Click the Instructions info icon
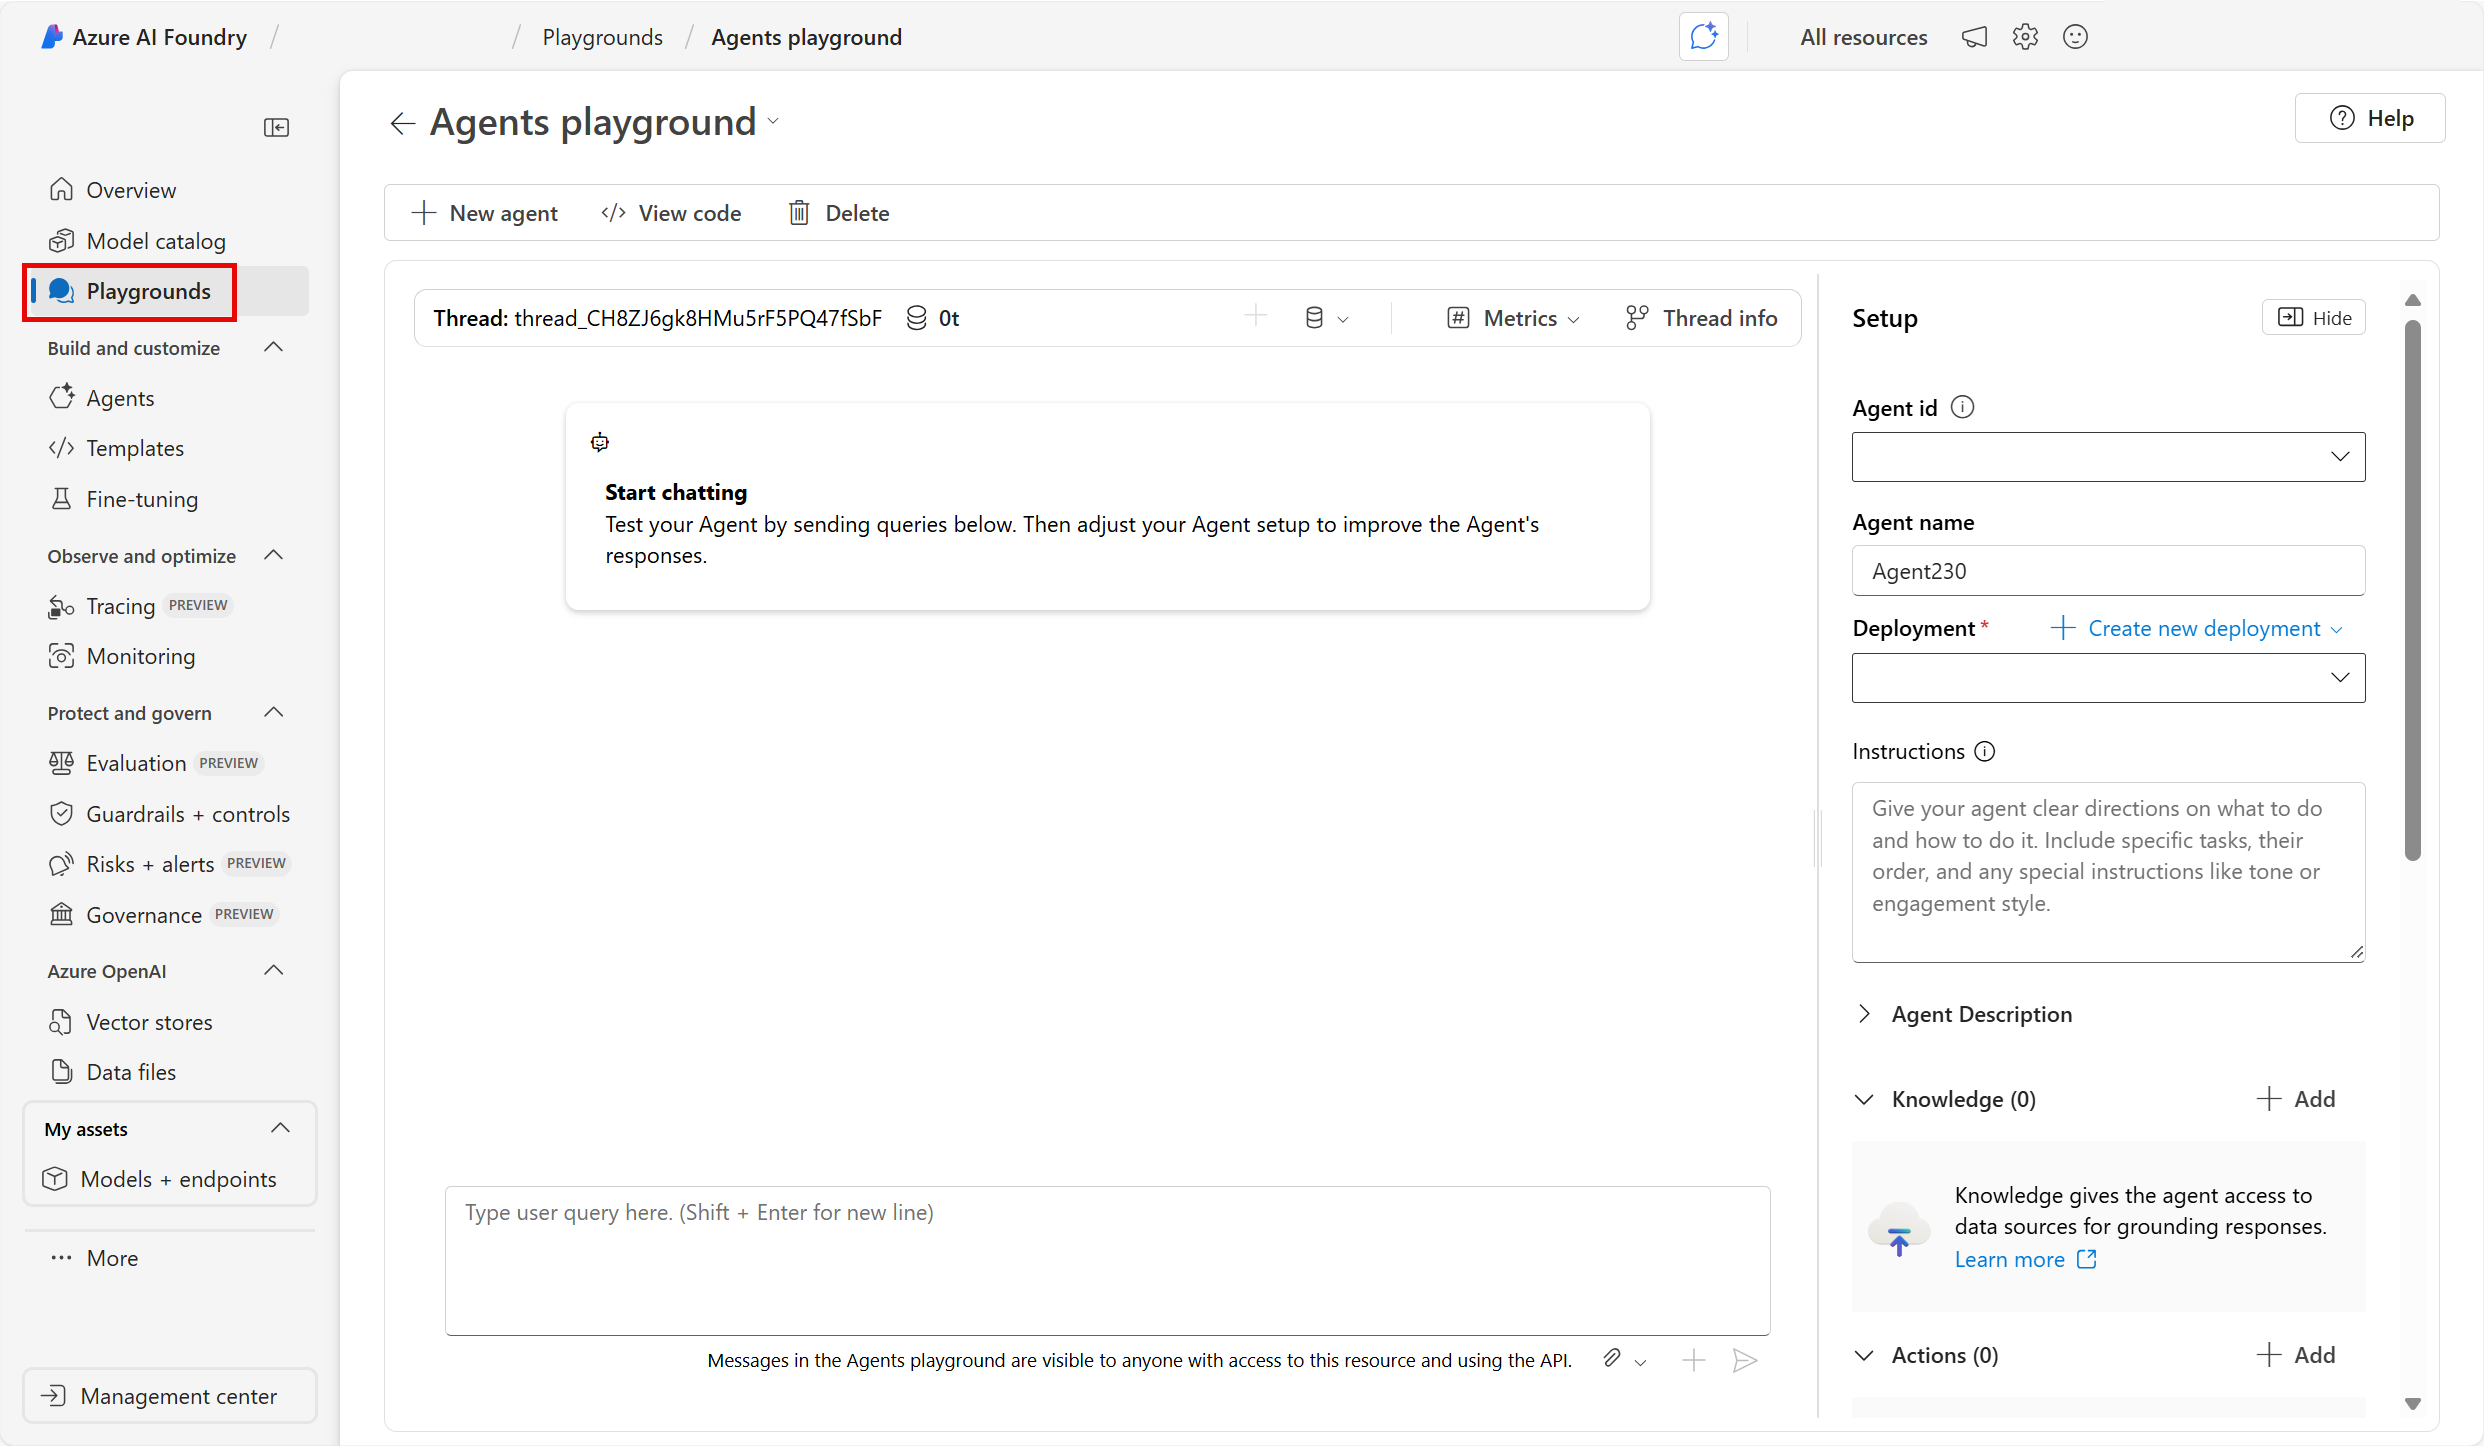This screenshot has width=2484, height=1446. point(1985,751)
